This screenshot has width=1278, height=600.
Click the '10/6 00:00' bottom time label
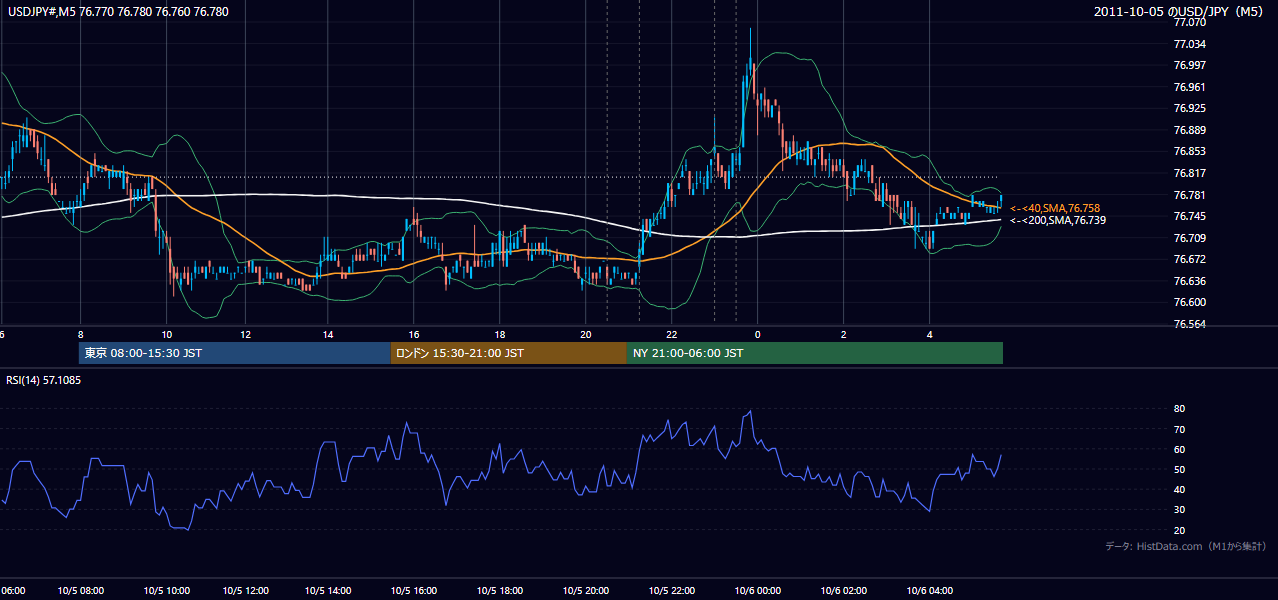point(757,591)
